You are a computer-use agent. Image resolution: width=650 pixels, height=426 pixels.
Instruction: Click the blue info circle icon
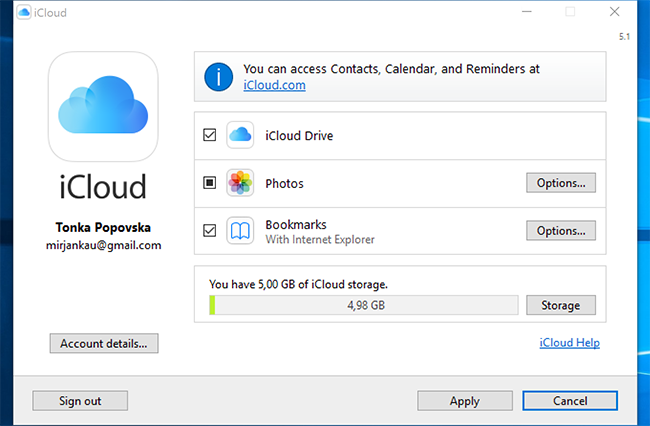point(218,77)
